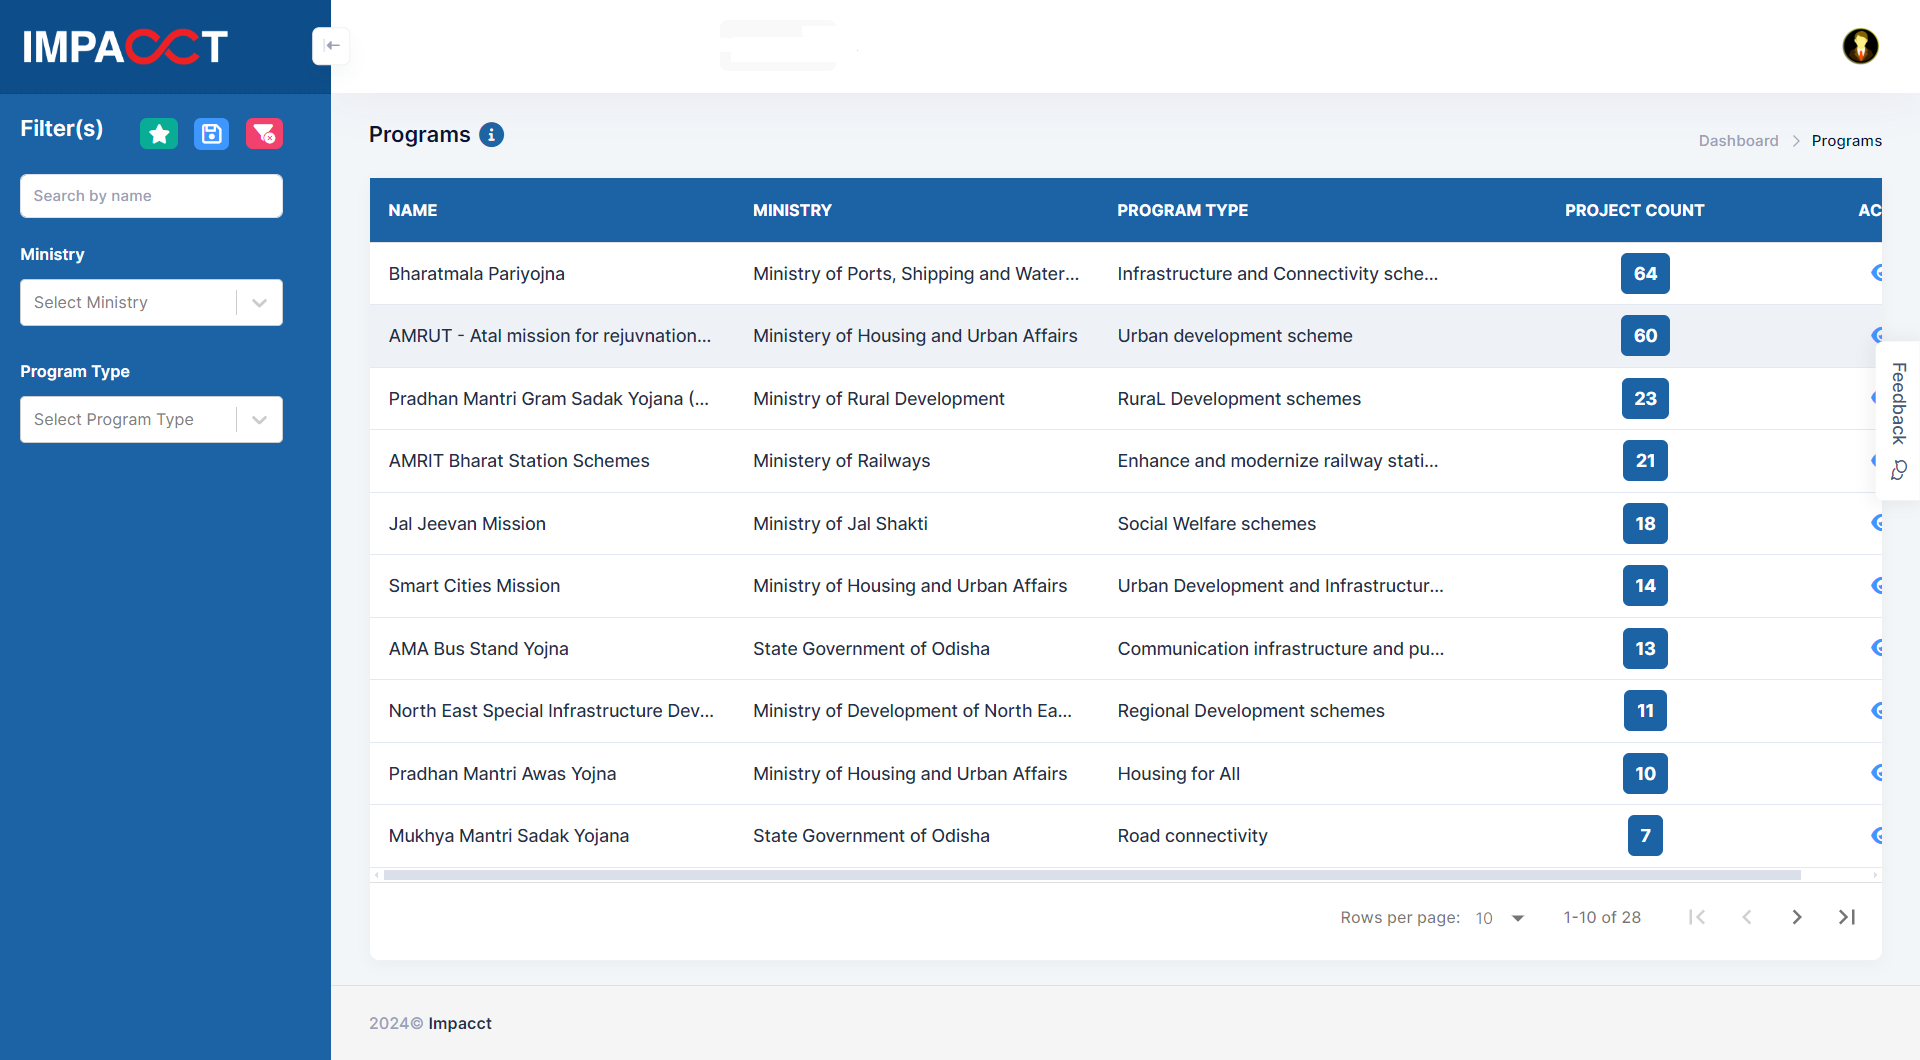The width and height of the screenshot is (1920, 1060).
Task: Click the Search by name field
Action: (151, 196)
